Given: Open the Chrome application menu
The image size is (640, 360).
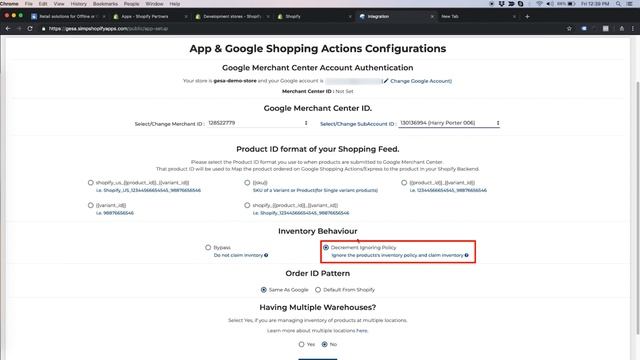Looking at the screenshot, I should (x=9, y=4).
